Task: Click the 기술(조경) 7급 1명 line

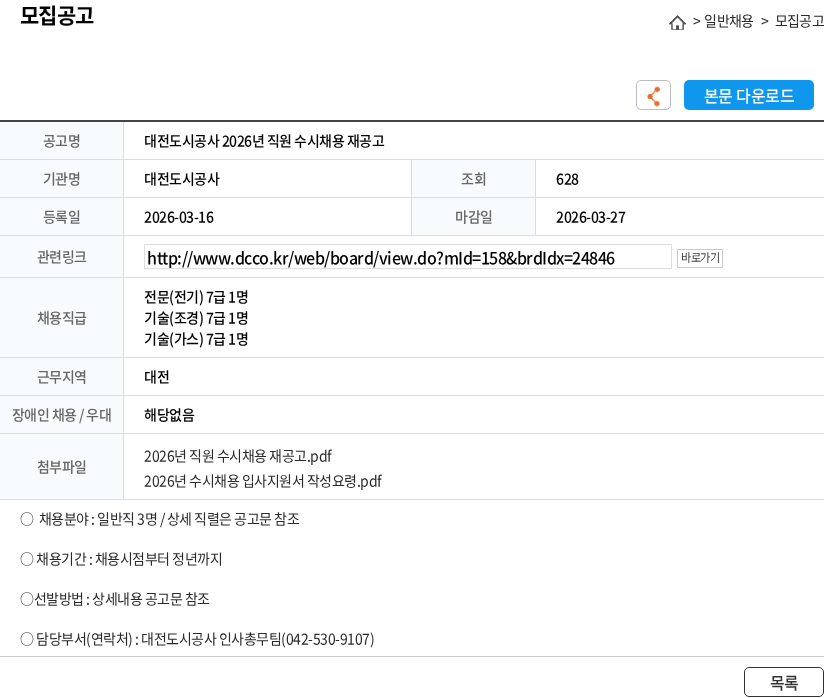Action: 196,318
